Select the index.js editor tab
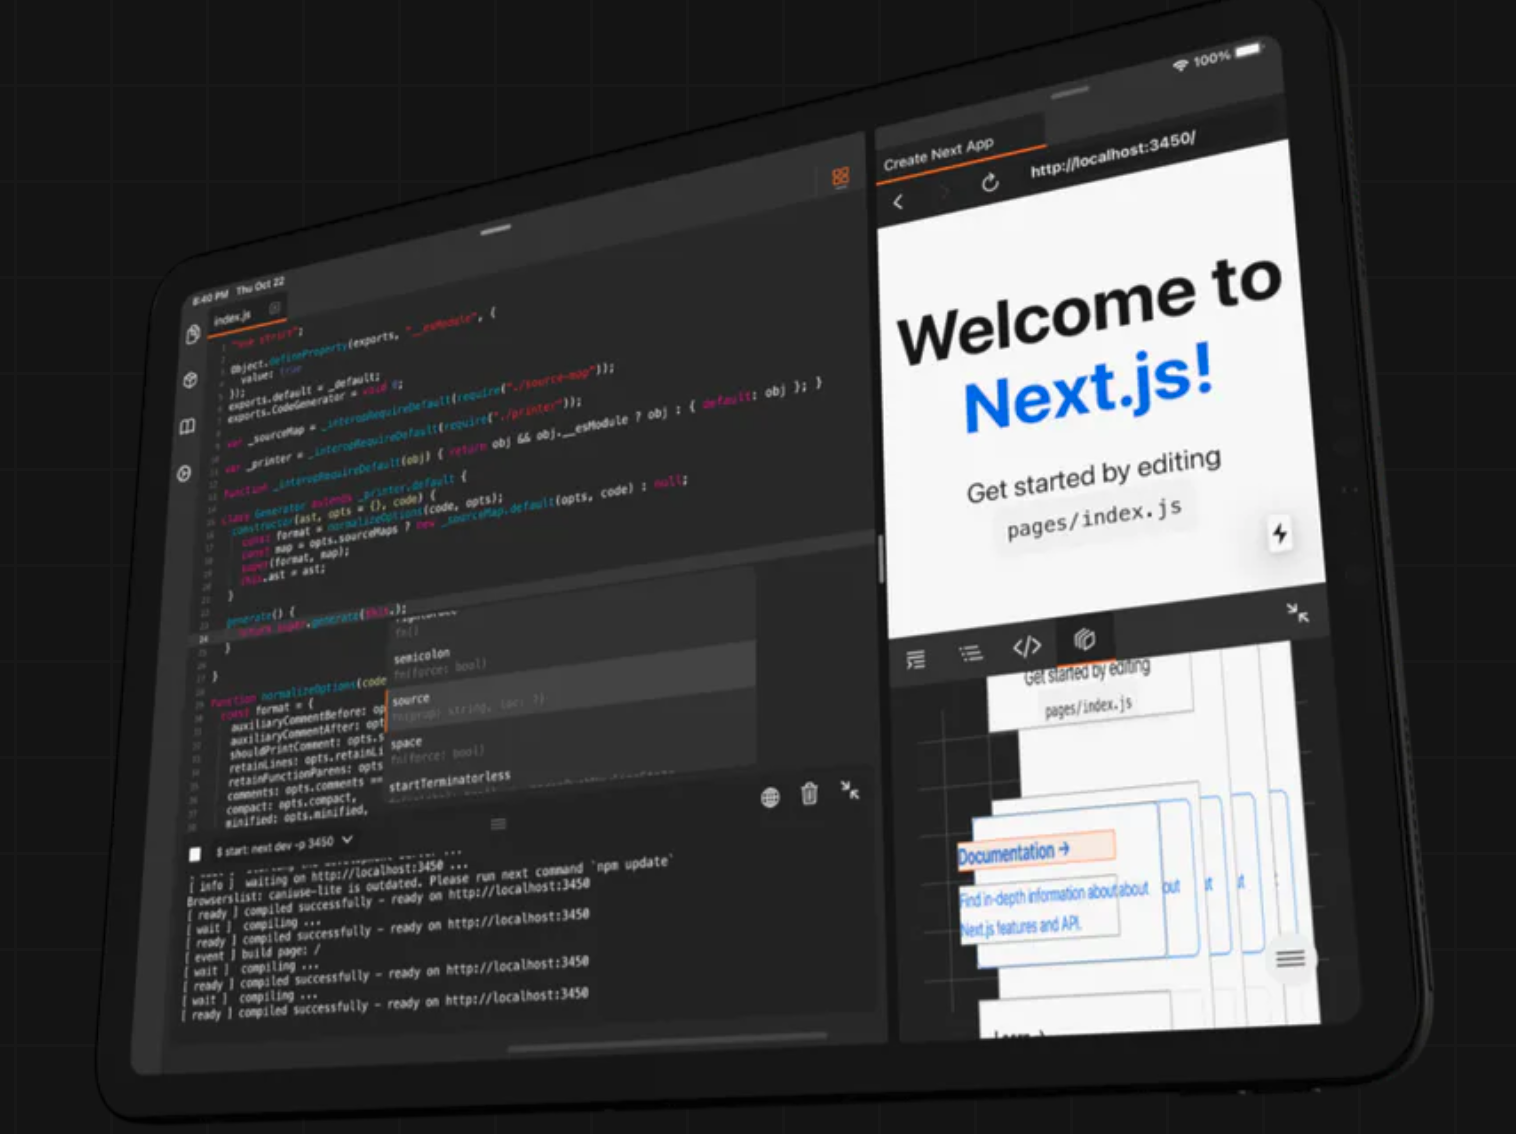The height and width of the screenshot is (1134, 1516). click(247, 315)
